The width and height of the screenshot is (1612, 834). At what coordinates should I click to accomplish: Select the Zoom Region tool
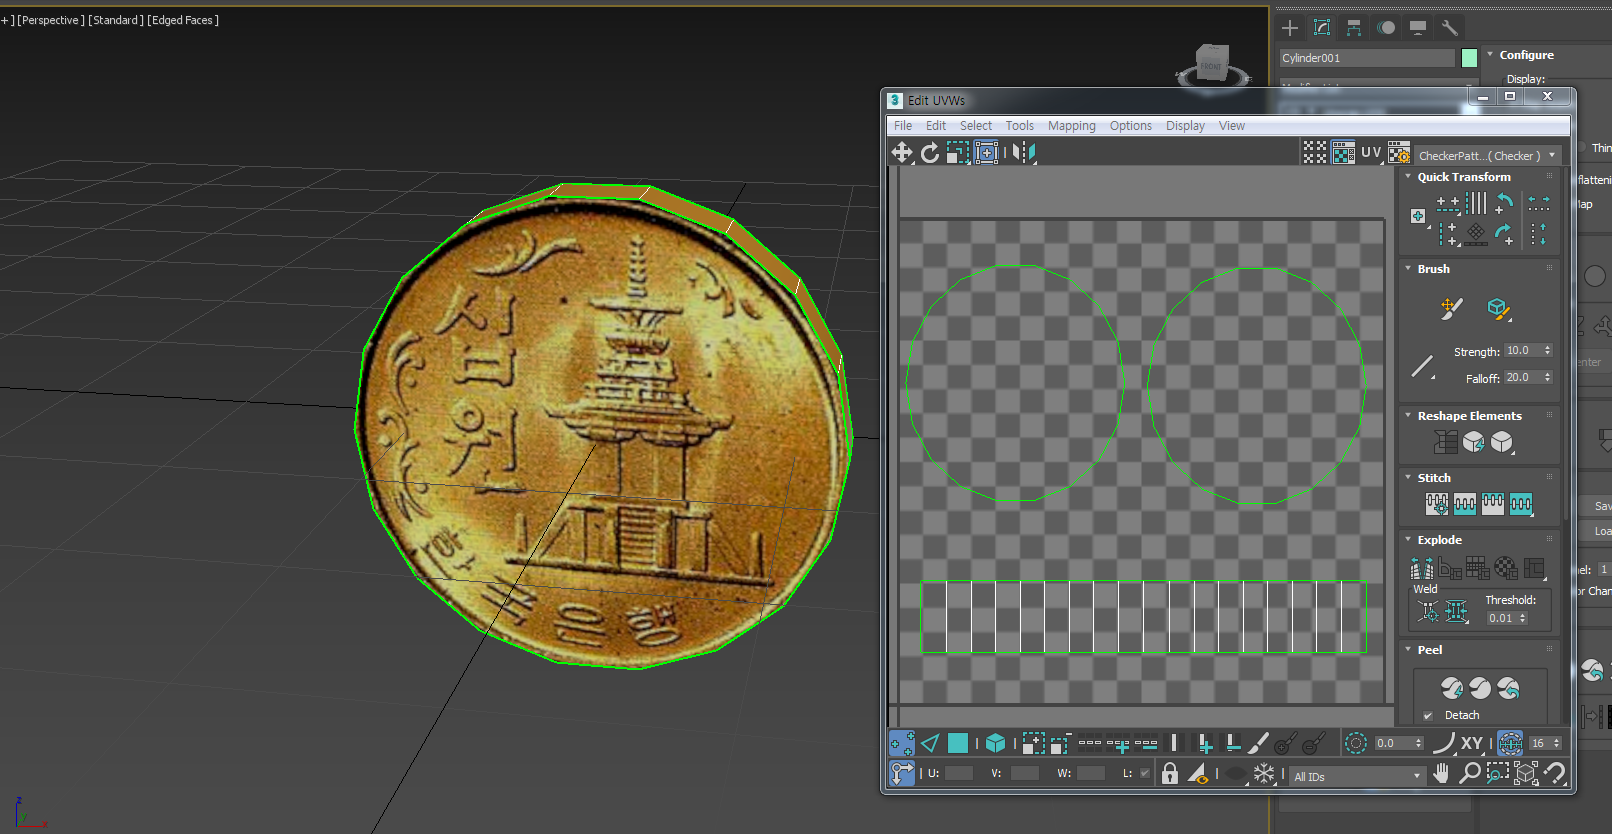(1497, 774)
